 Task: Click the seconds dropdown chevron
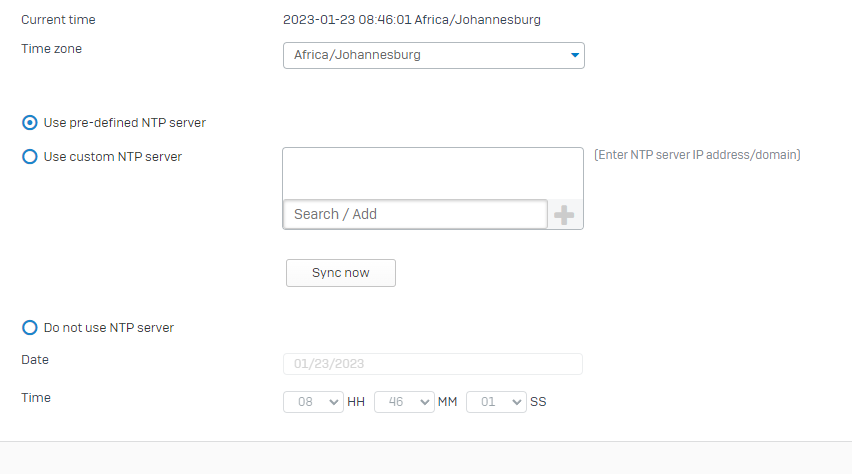pyautogui.click(x=517, y=402)
